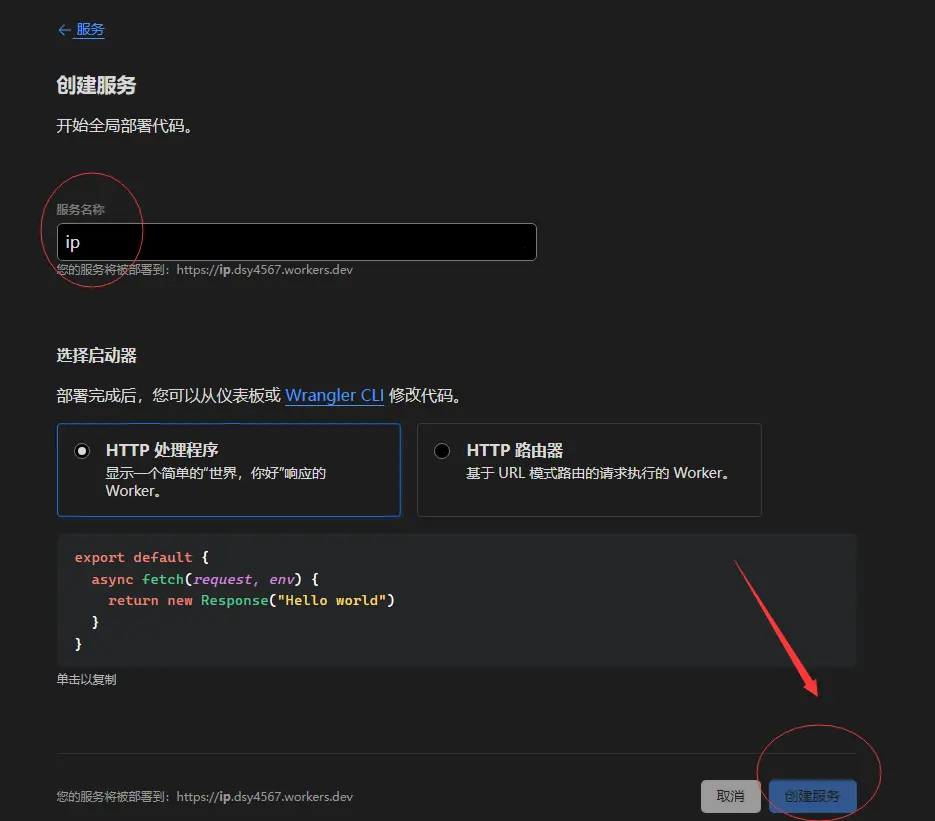Click the export default line in code
935x821 pixels.
point(141,557)
